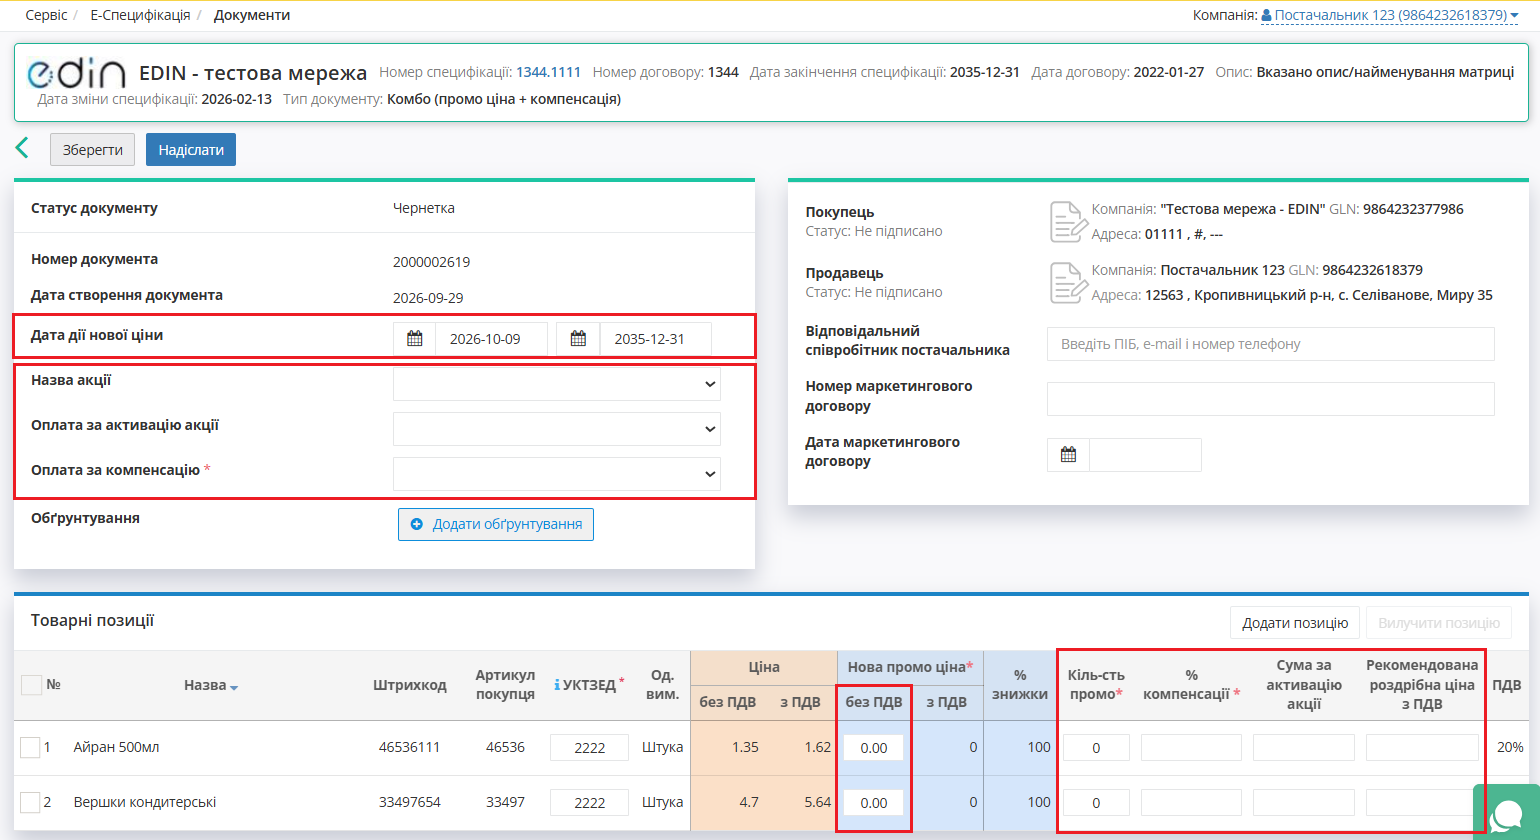Click marketing contract number field
Viewport: 1540px width, 840px height.
coord(1271,399)
